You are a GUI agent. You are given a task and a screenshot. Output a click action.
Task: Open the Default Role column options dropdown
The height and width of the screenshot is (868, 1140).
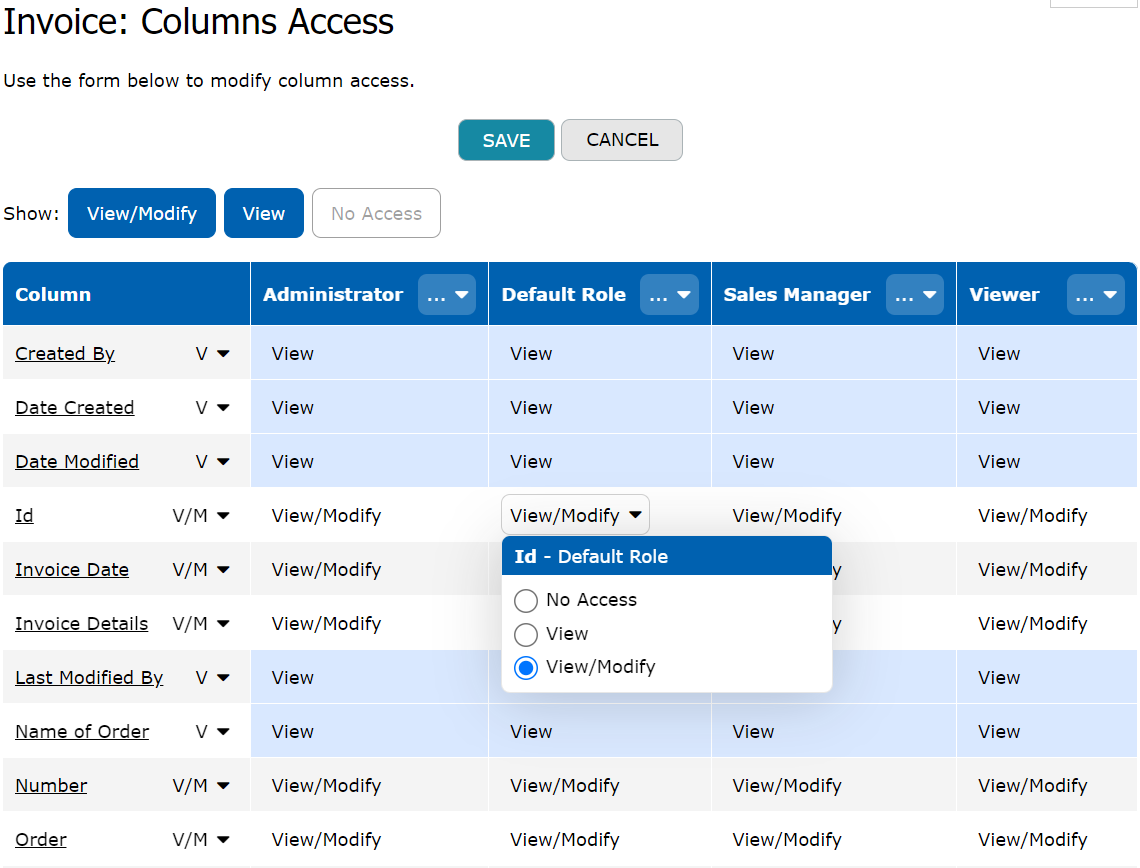point(669,294)
